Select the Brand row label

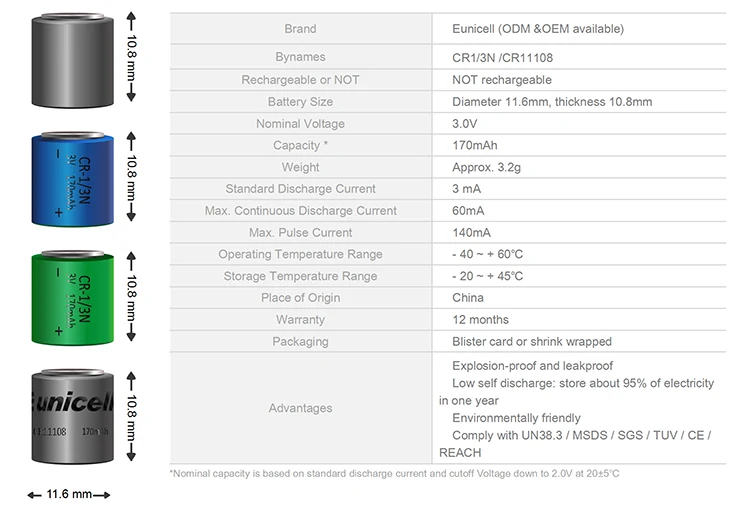(300, 29)
